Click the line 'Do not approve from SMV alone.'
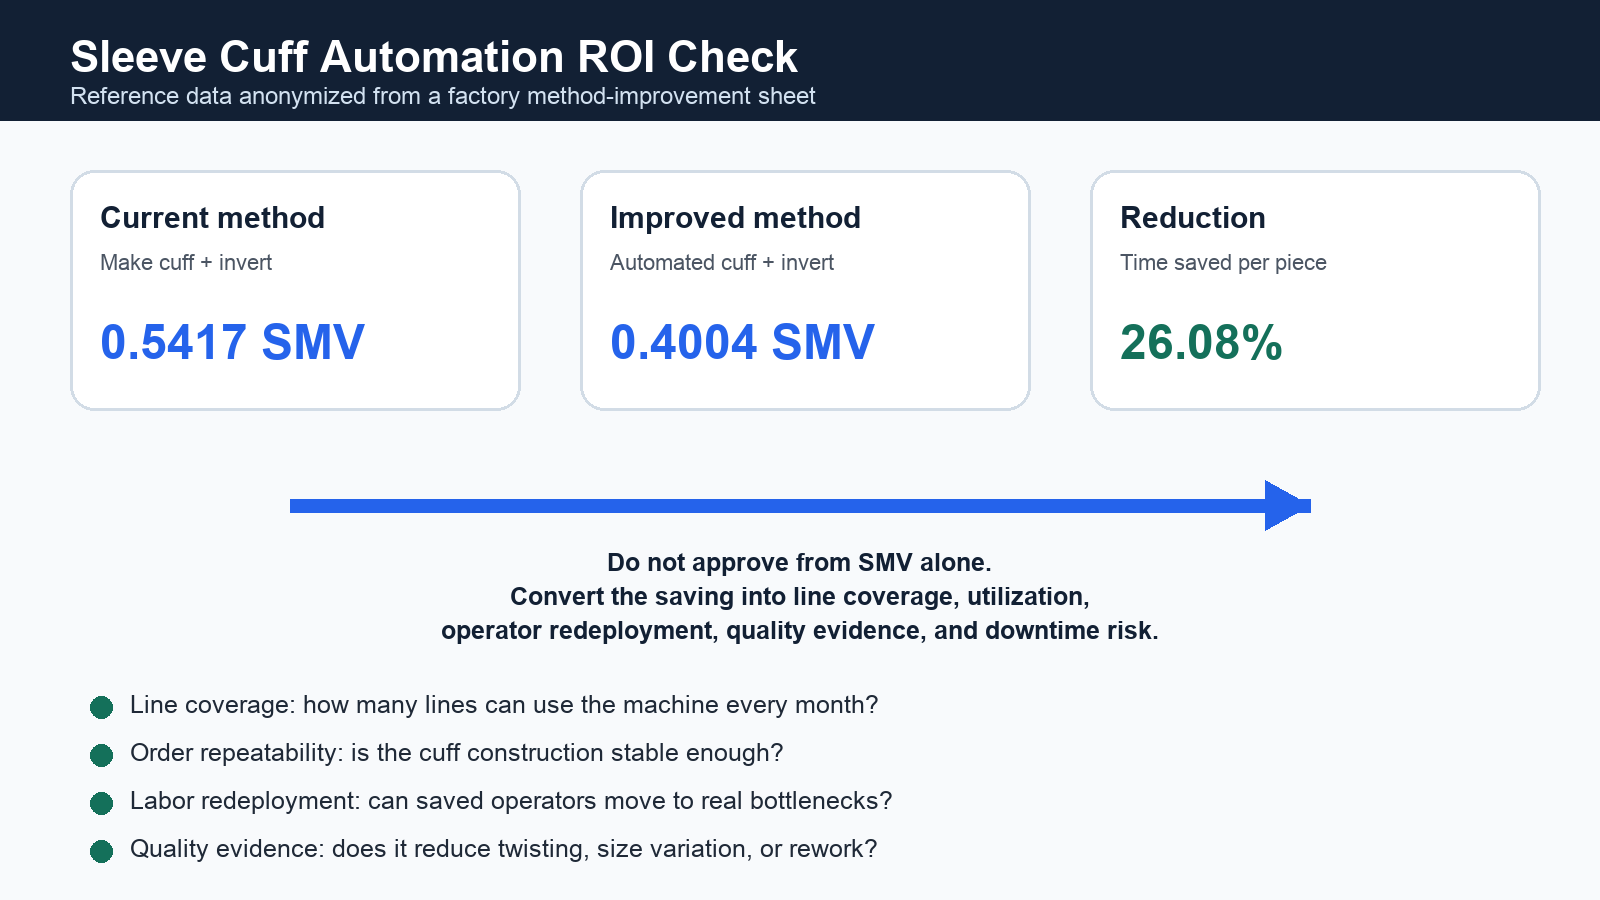Viewport: 1600px width, 900px height. (x=799, y=562)
